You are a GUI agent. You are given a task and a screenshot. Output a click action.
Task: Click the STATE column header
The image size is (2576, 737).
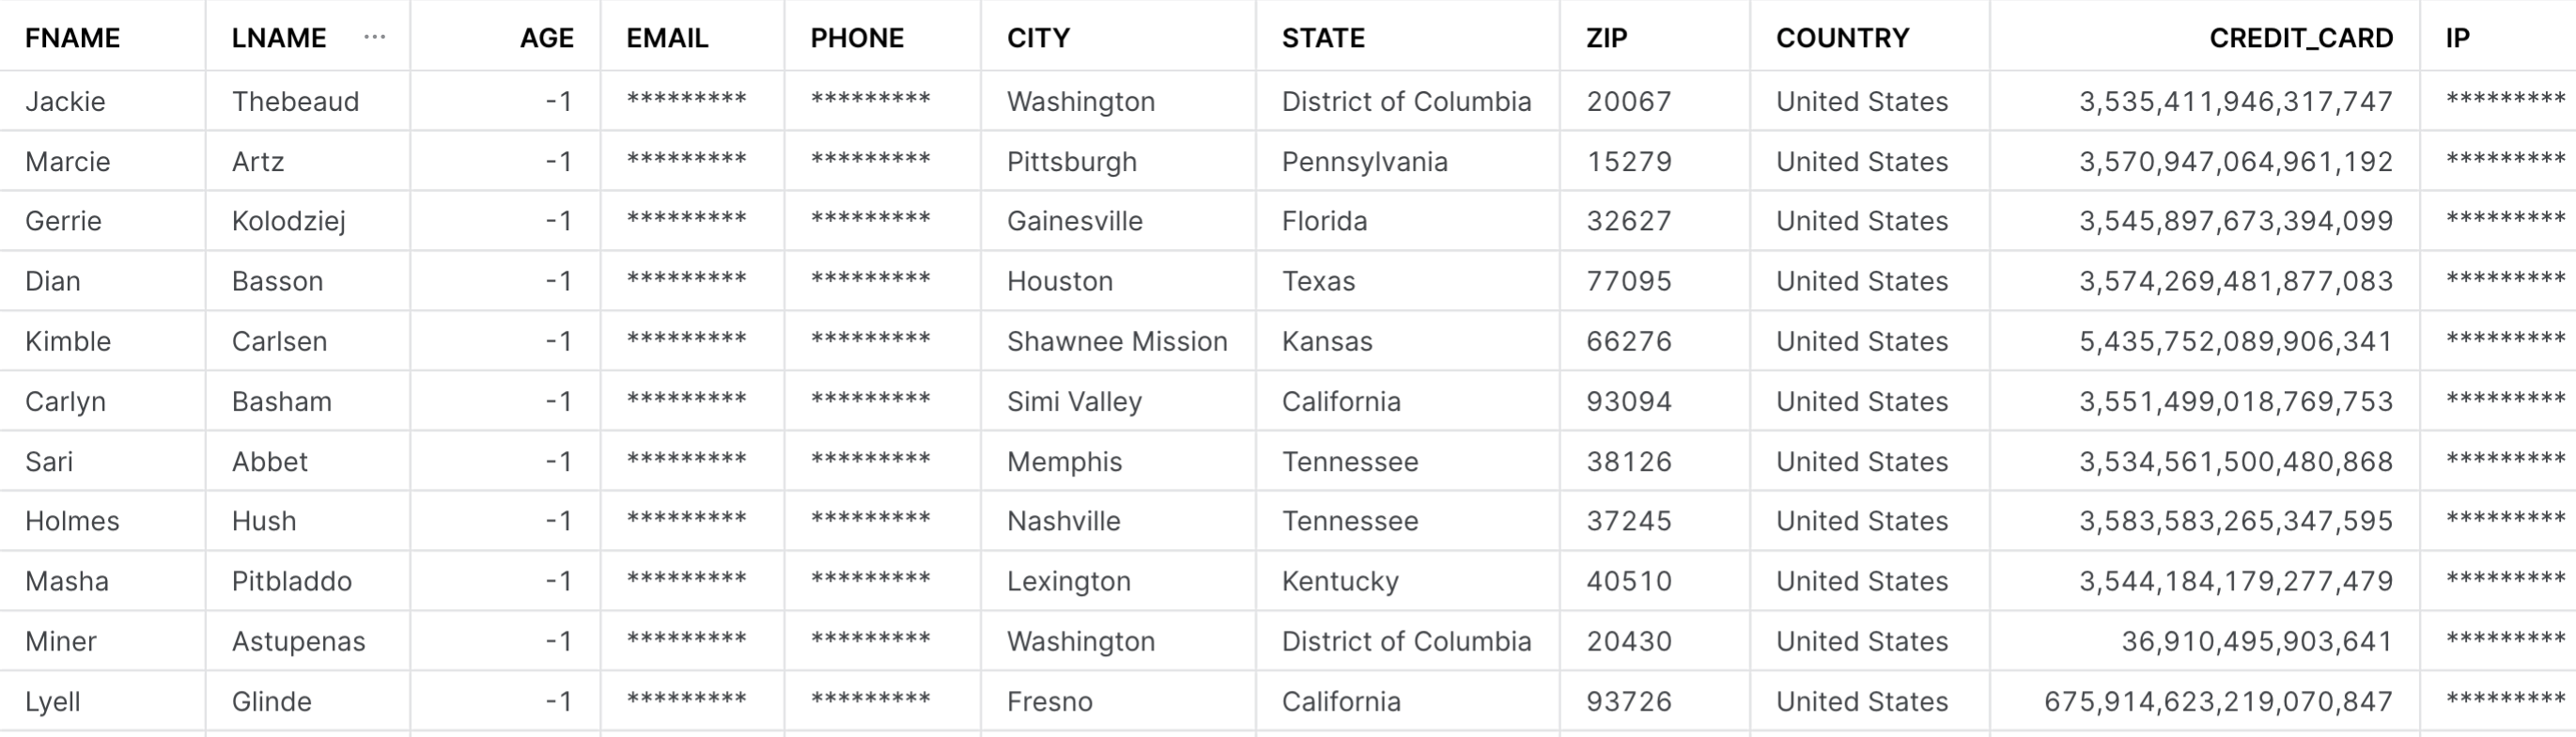(1323, 38)
